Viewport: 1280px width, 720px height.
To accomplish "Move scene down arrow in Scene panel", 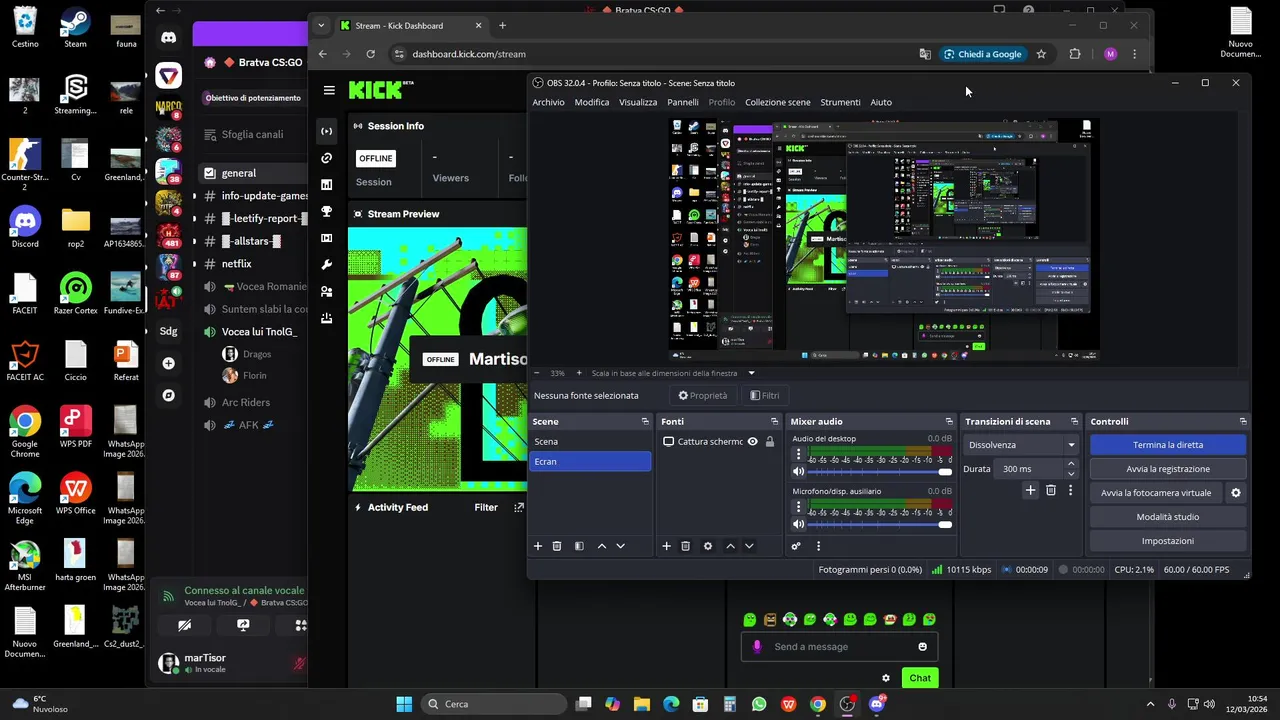I will click(x=620, y=546).
